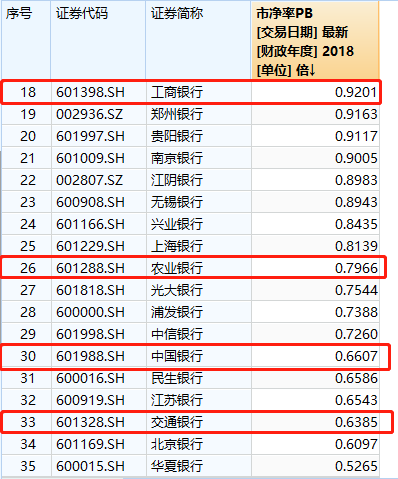
Task: Select stock code 601009.SH
Action: point(90,158)
